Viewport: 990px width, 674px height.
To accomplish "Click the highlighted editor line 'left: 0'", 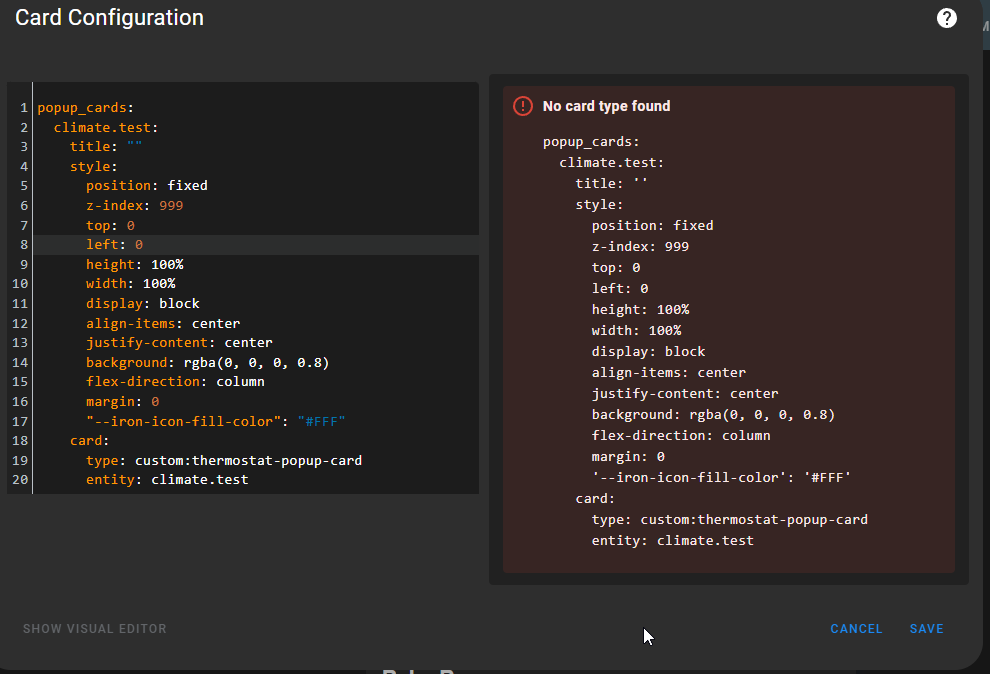I will 114,244.
